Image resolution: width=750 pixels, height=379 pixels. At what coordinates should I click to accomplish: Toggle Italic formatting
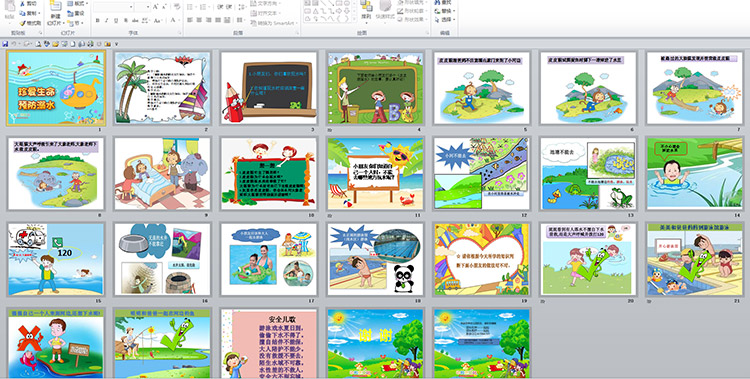coord(107,21)
